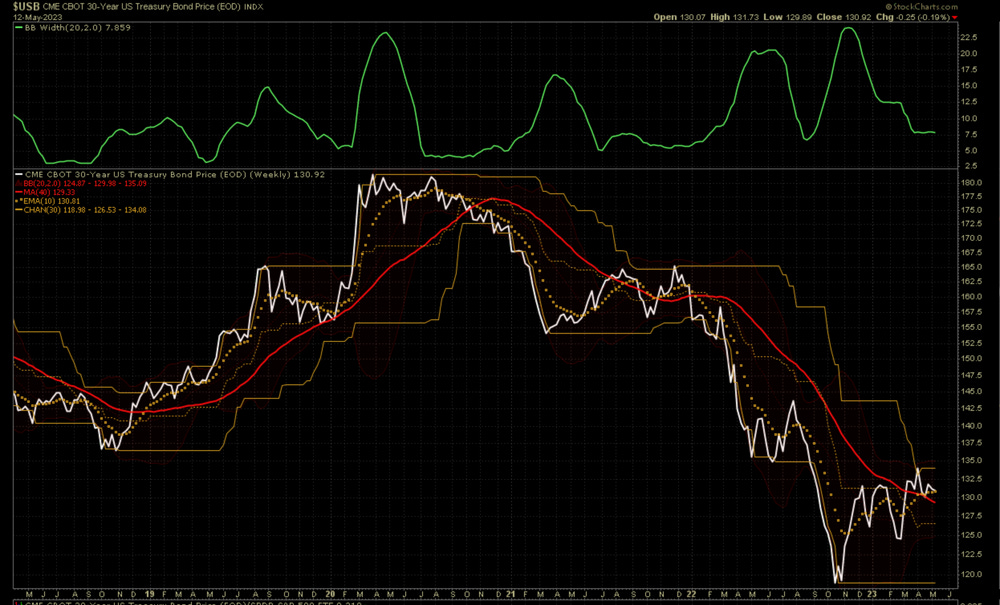1000x605 pixels.
Task: Click the year 20 on time axis
Action: coord(330,594)
